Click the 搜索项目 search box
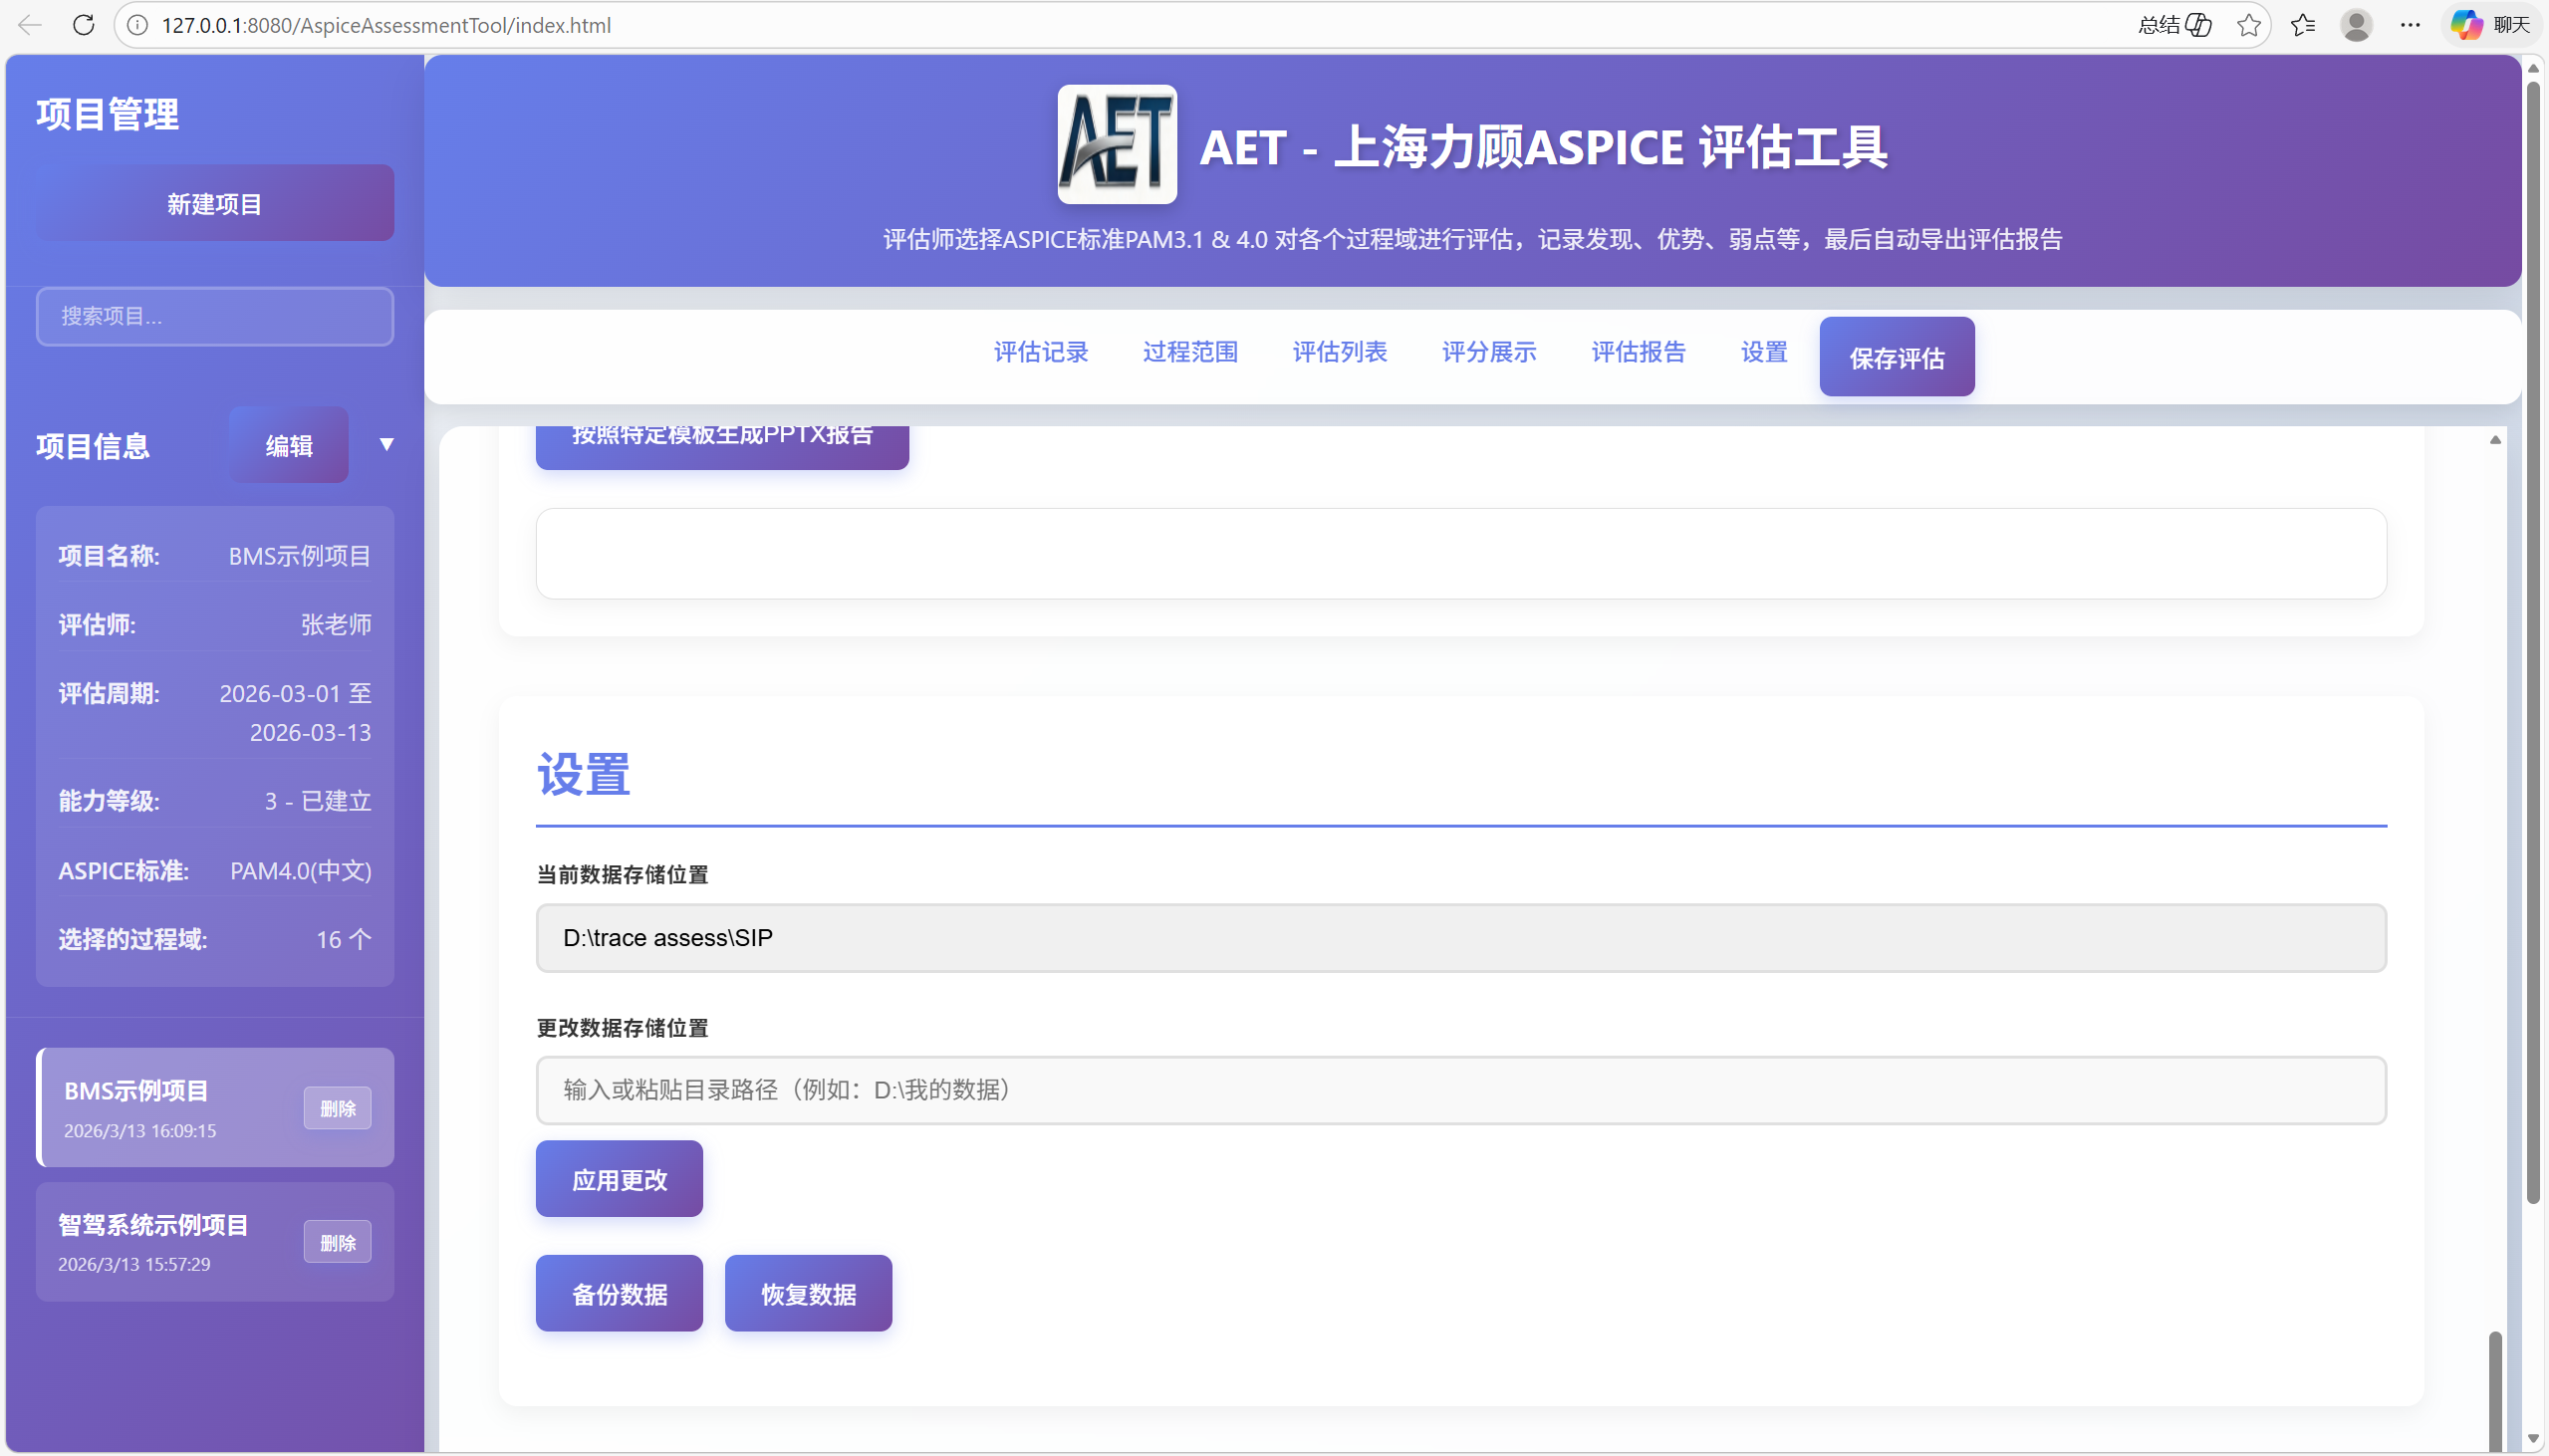This screenshot has height=1456, width=2549. pos(215,316)
